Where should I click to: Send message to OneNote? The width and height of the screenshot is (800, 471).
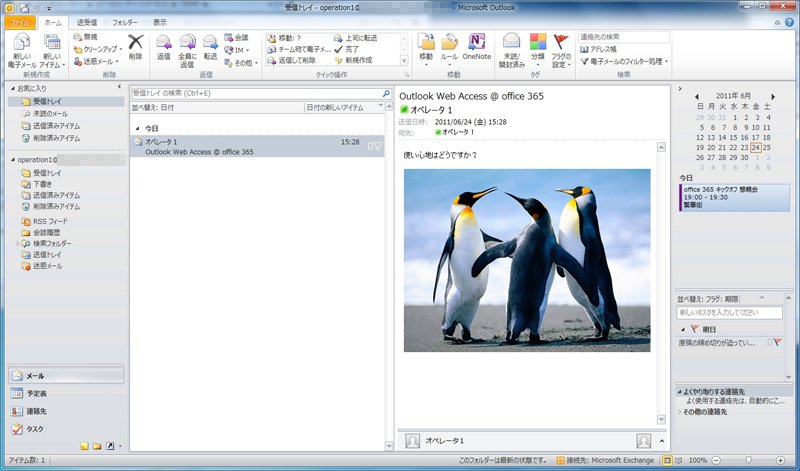pos(477,47)
